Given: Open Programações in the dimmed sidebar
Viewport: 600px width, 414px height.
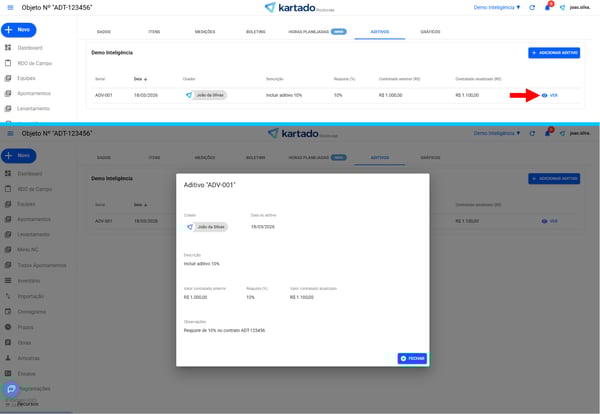Looking at the screenshot, I should (35, 389).
